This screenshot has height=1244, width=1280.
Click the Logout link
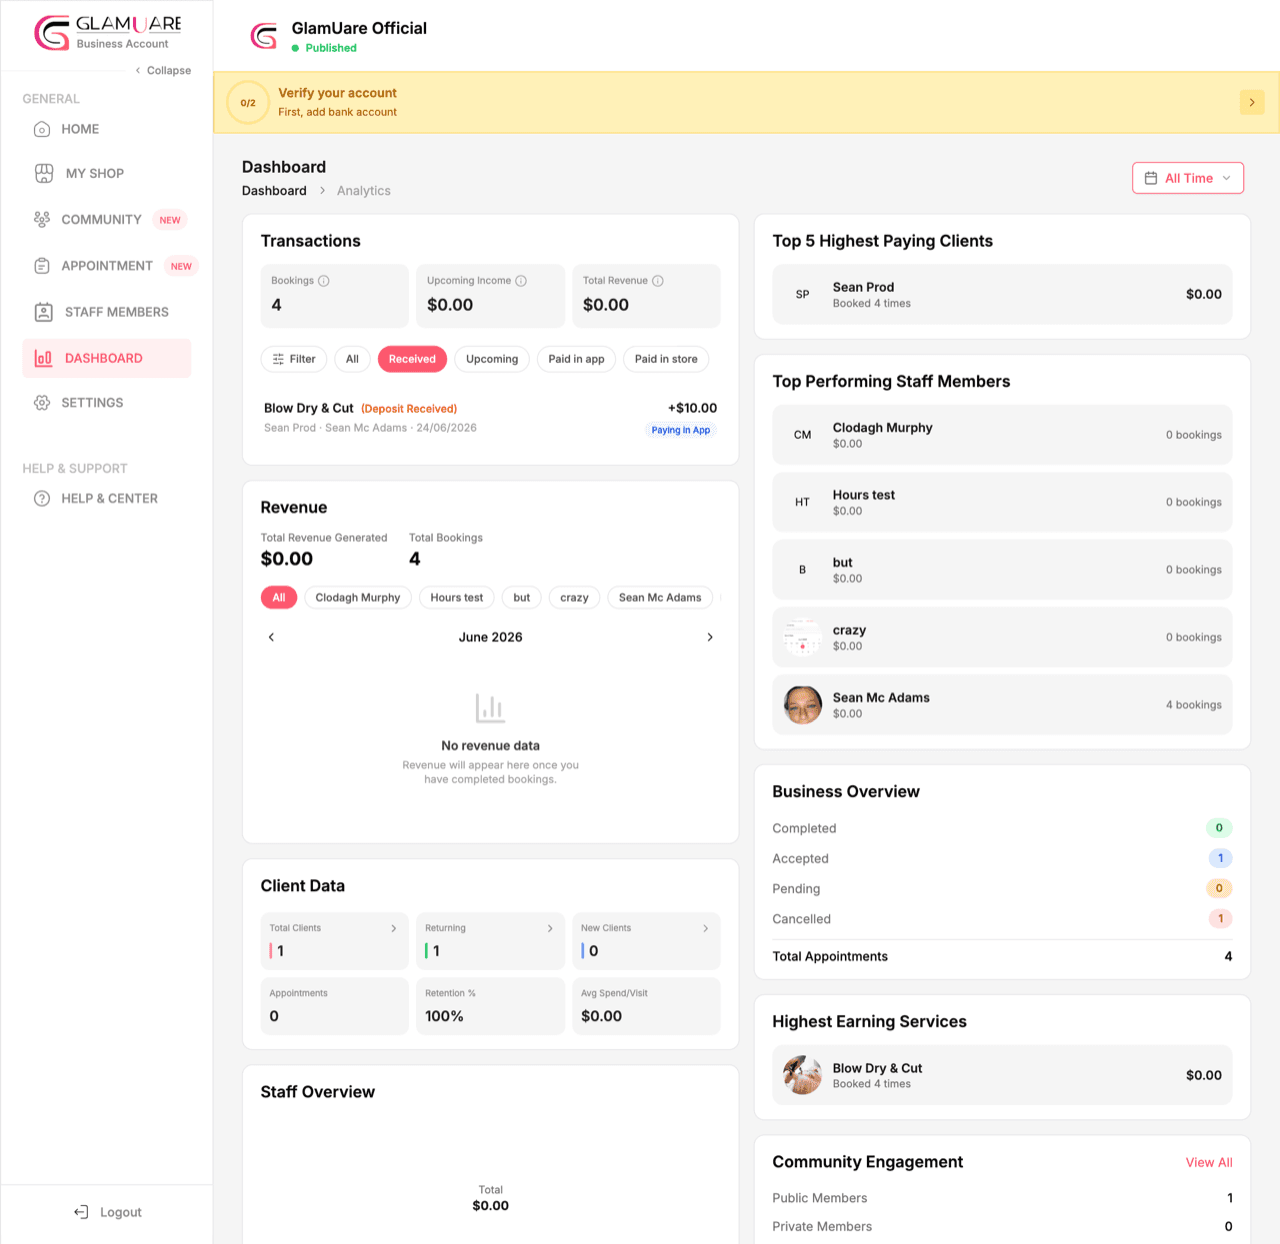pyautogui.click(x=108, y=1212)
